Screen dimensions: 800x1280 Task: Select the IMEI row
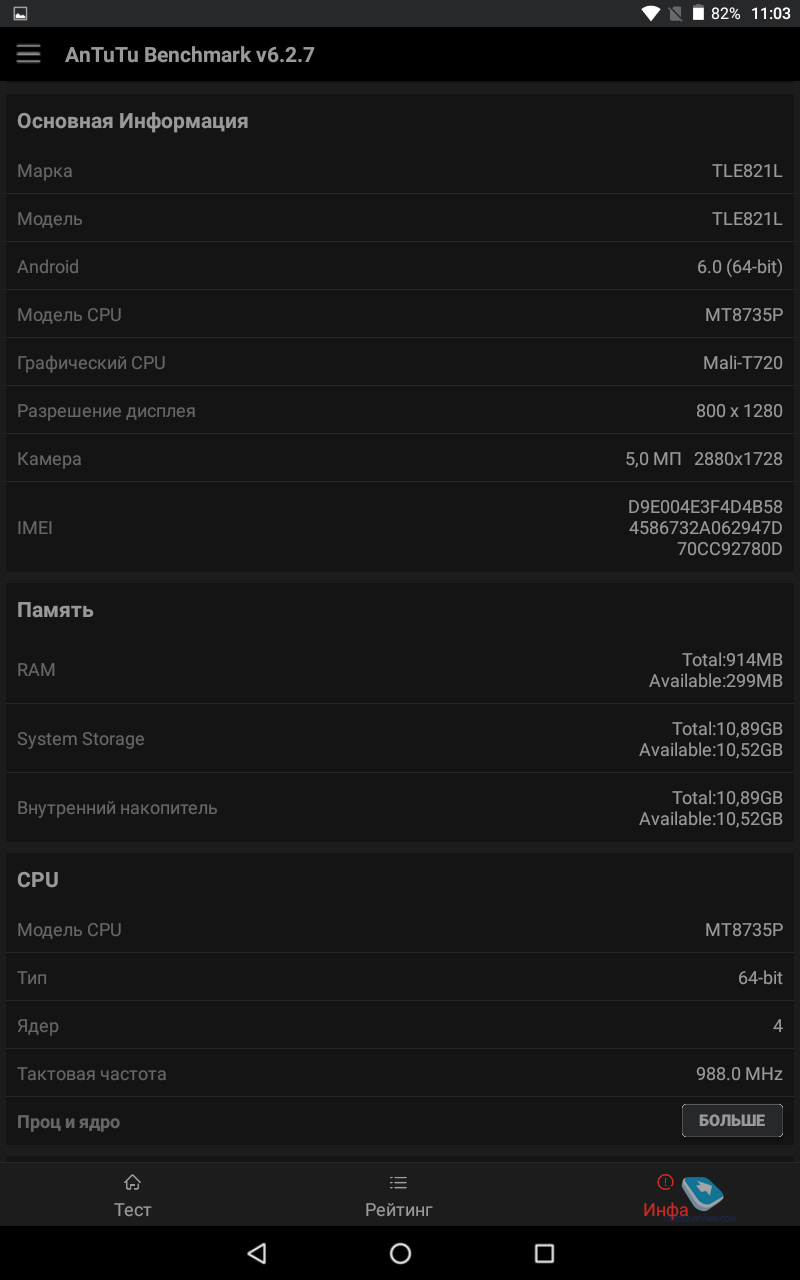point(400,527)
